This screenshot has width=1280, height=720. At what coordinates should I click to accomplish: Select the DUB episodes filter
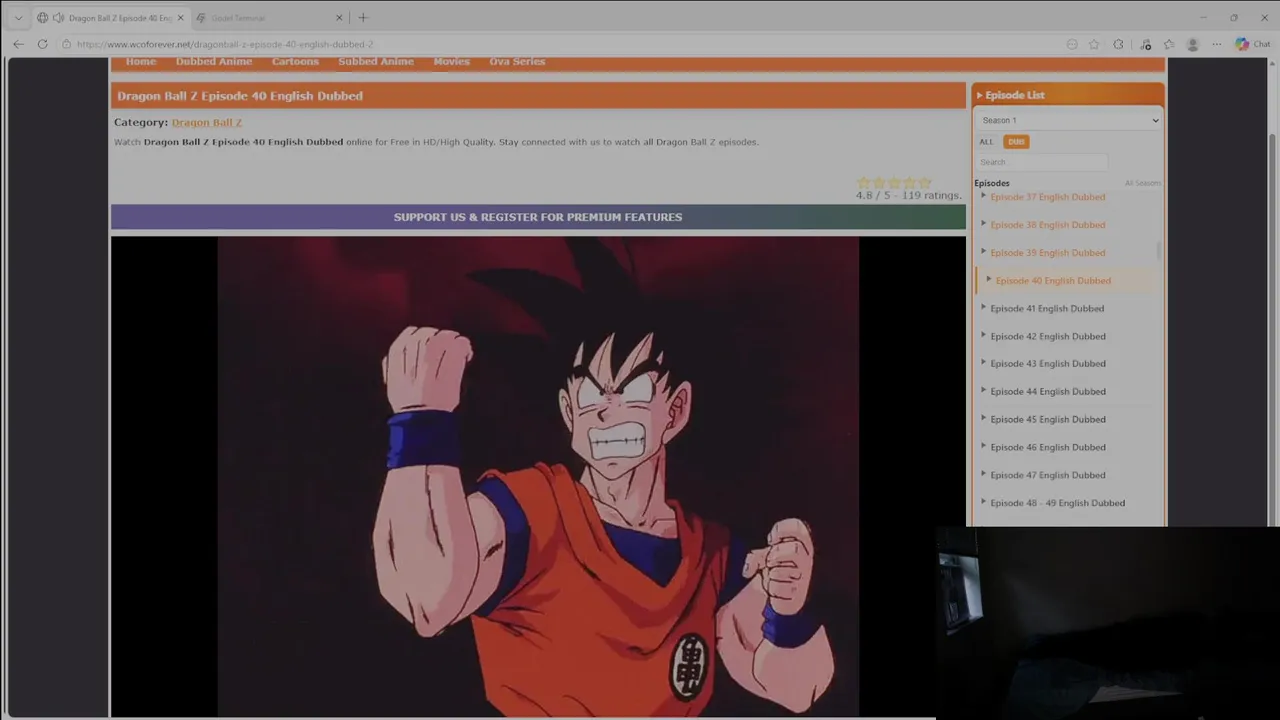coord(1016,142)
